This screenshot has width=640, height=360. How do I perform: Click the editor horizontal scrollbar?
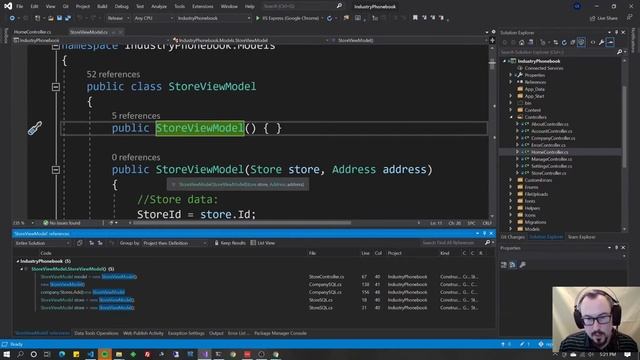click(x=242, y=223)
